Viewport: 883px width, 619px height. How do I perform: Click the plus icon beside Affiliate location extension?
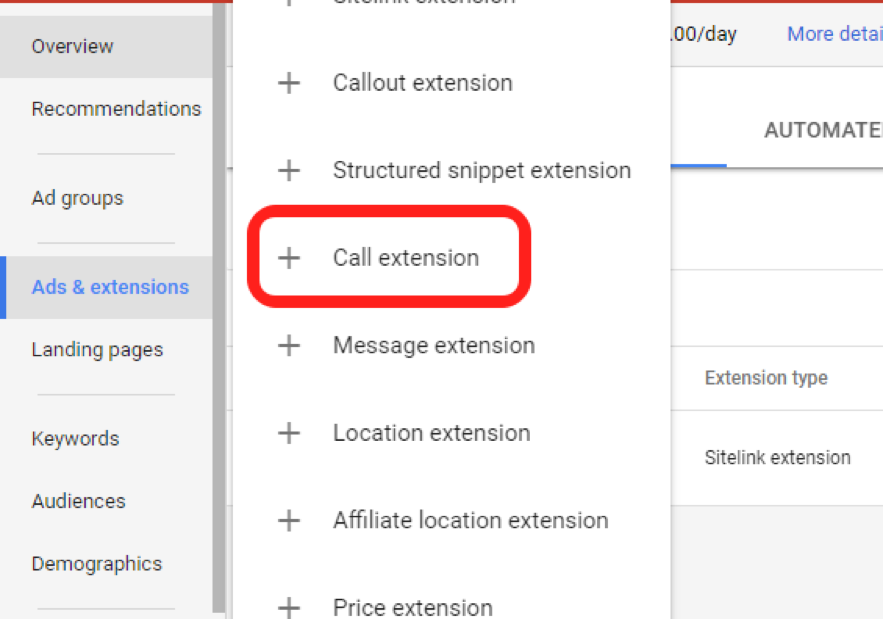click(x=288, y=521)
